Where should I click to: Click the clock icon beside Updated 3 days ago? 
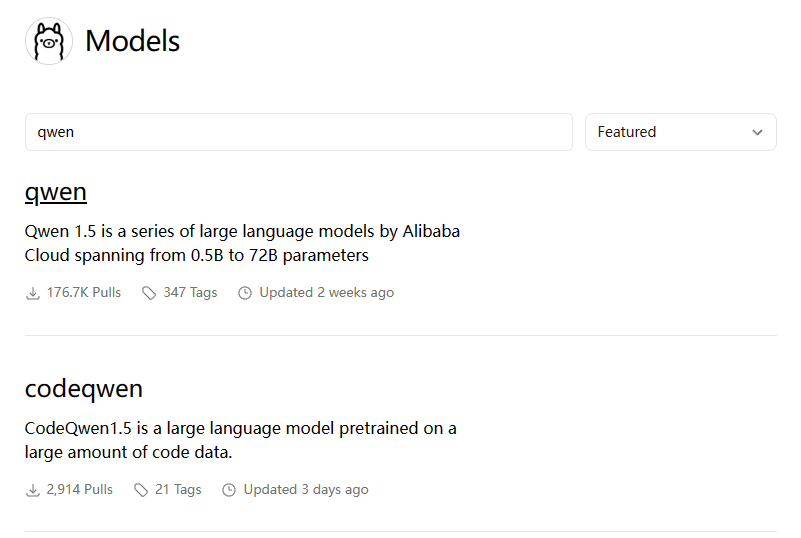coord(229,490)
